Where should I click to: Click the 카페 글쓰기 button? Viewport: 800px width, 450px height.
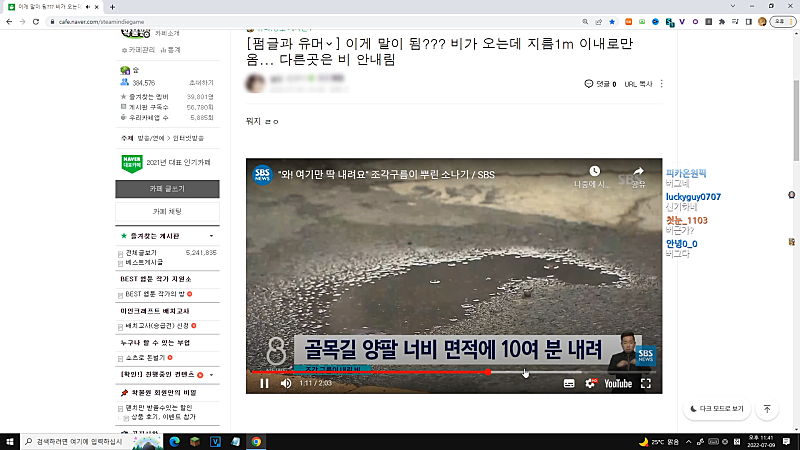(167, 189)
